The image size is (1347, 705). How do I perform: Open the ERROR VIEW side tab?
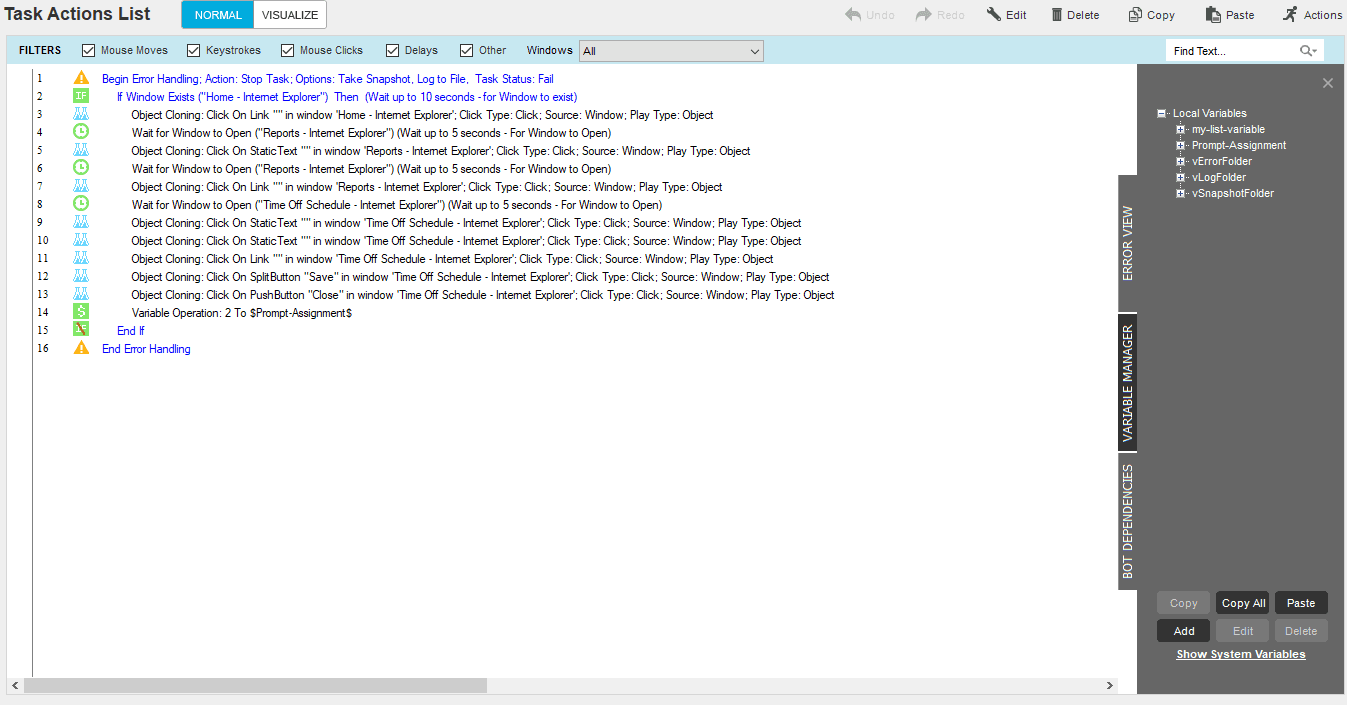coord(1127,243)
